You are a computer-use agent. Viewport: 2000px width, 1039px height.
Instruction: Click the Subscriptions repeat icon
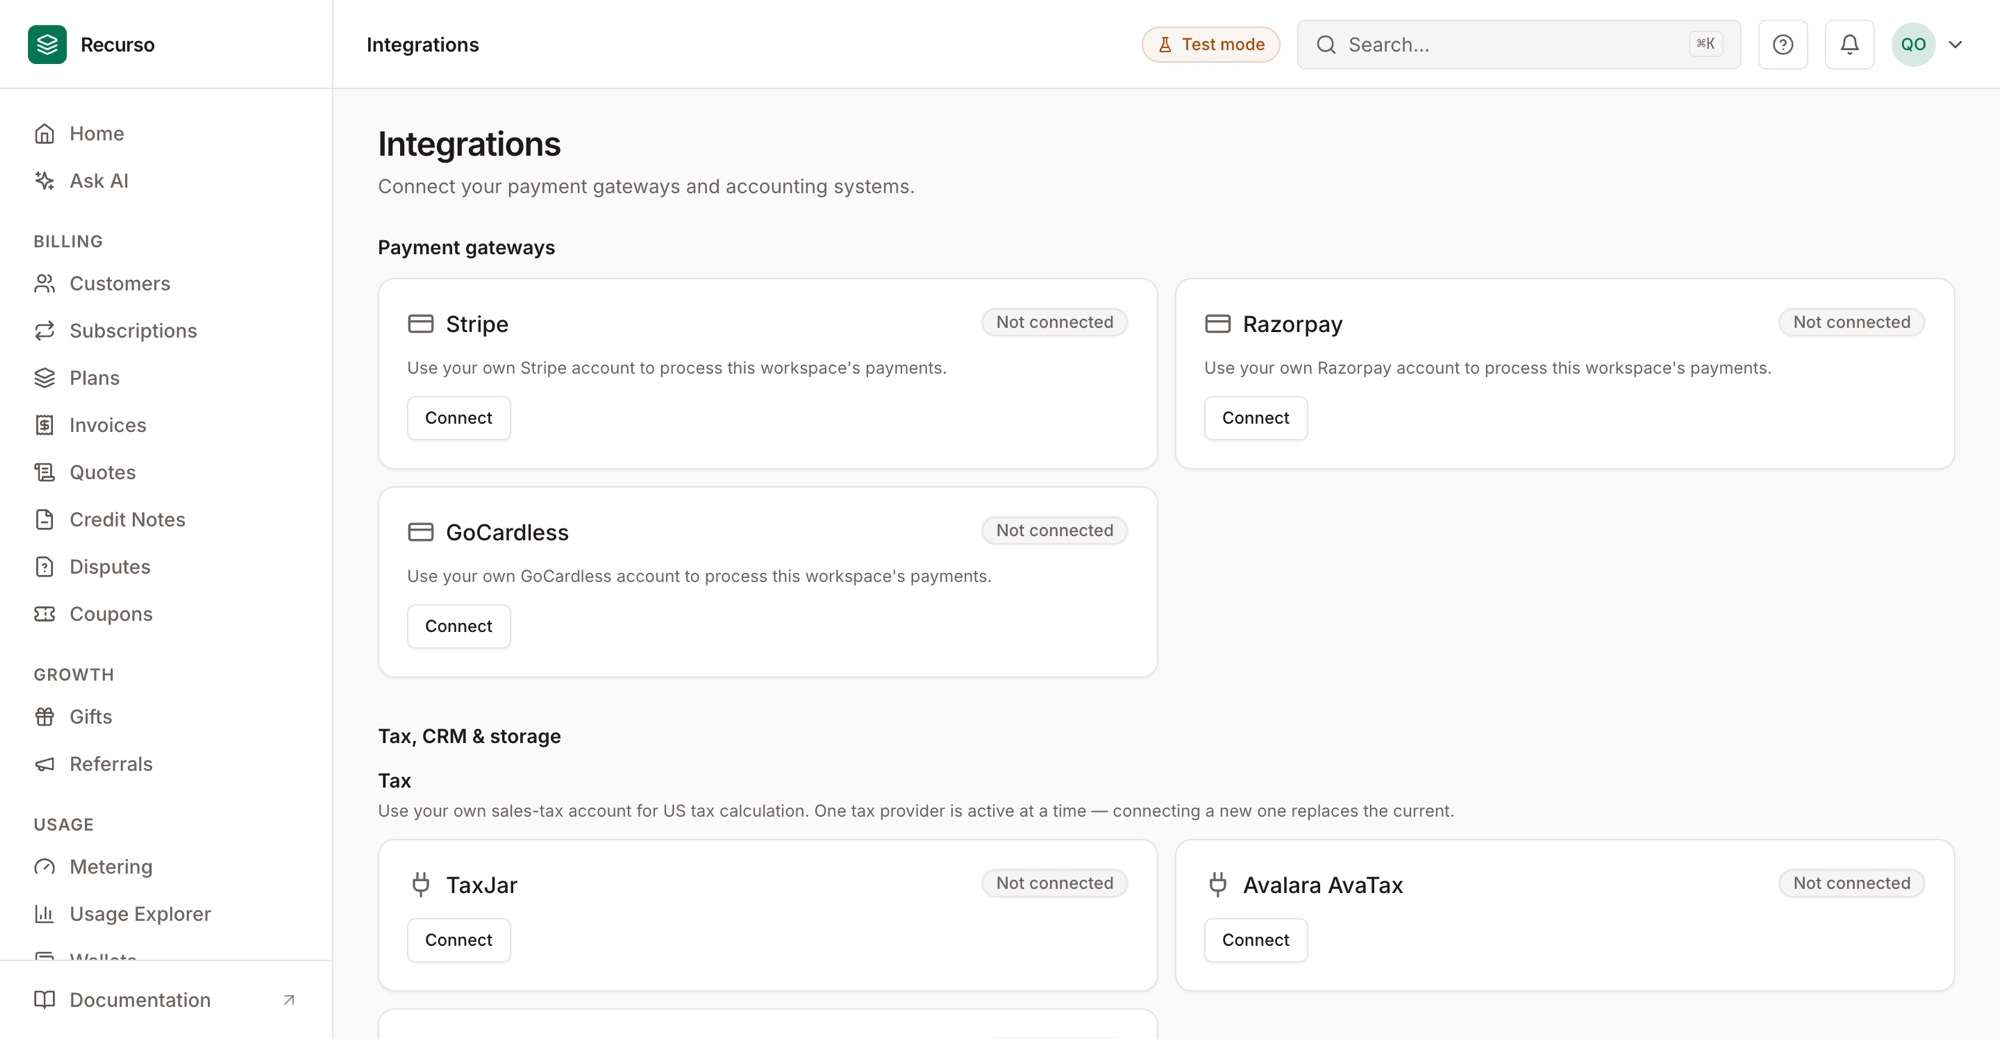(x=45, y=330)
